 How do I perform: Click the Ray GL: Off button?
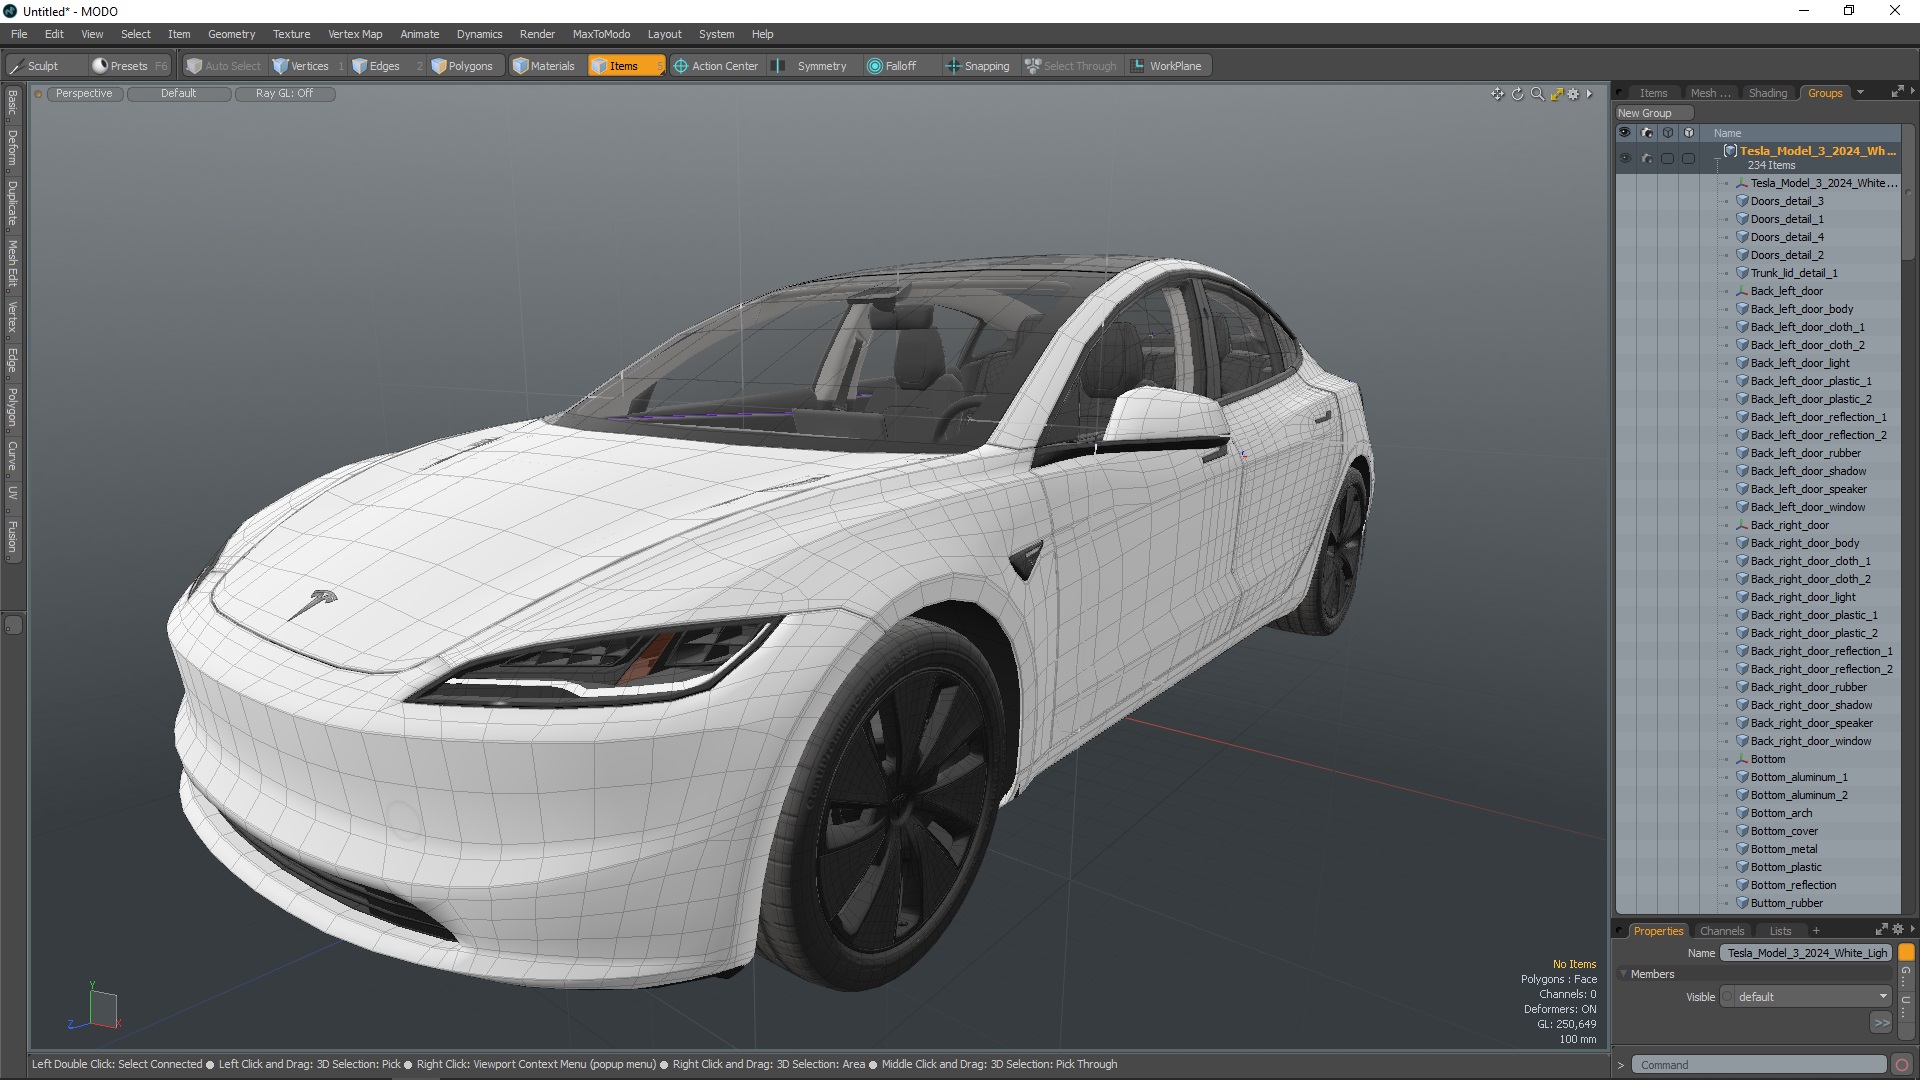coord(284,93)
